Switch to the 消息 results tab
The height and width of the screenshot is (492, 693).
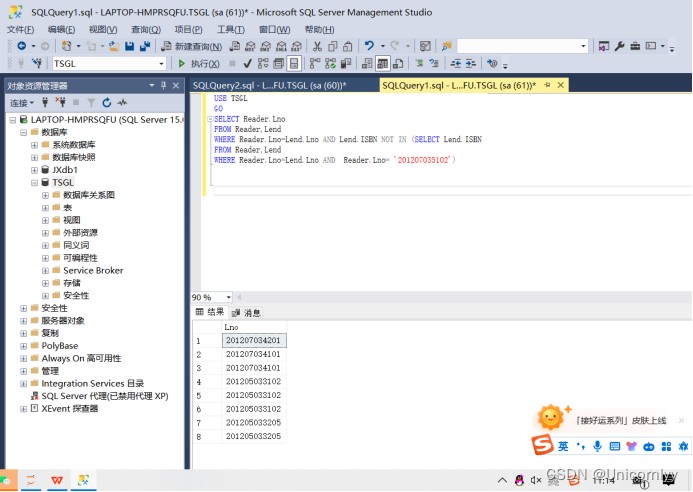coord(247,313)
